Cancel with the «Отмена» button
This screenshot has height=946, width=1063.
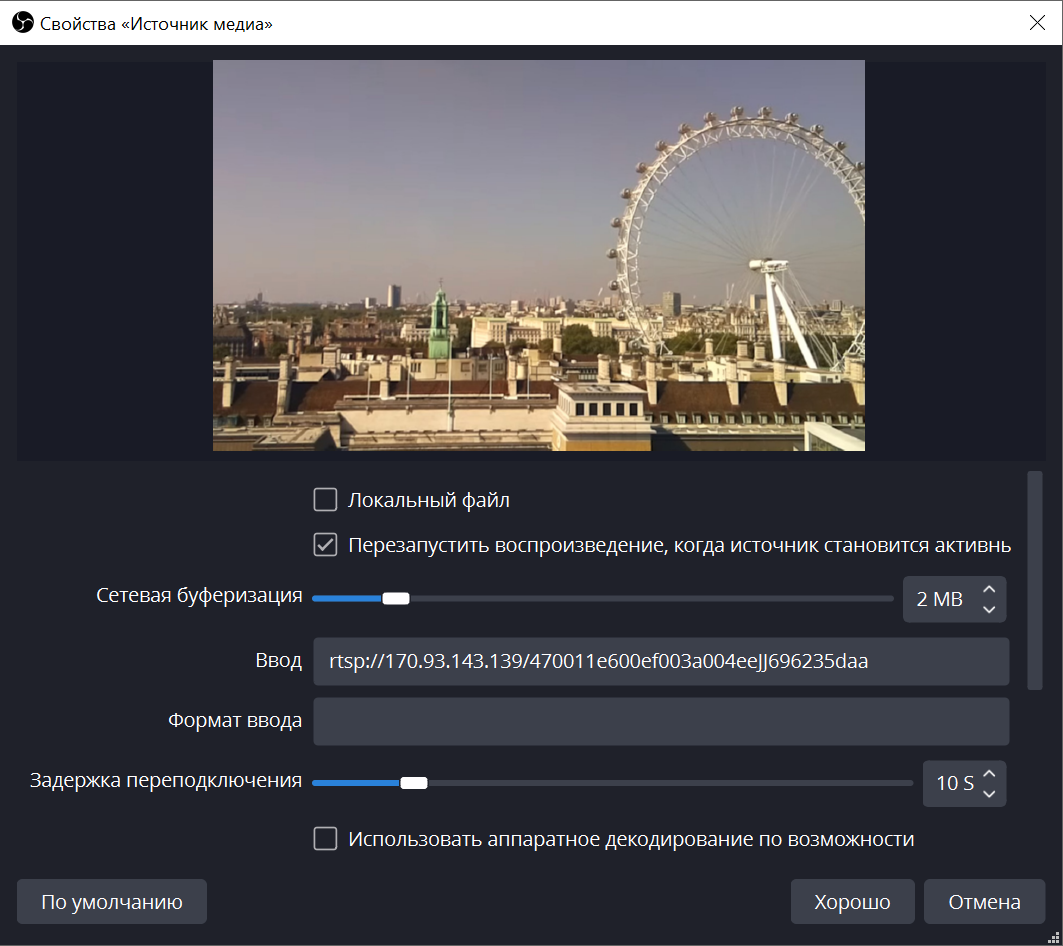point(984,901)
